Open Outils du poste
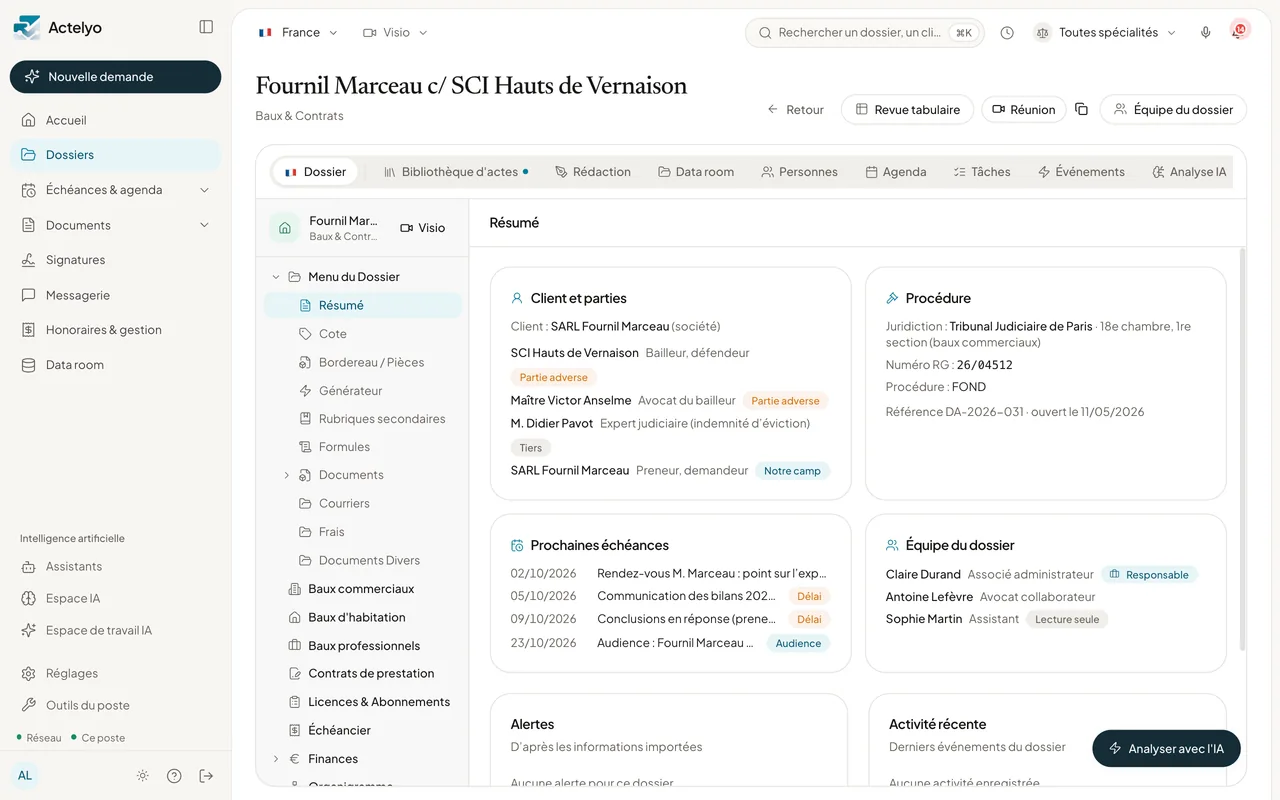 (x=115, y=705)
